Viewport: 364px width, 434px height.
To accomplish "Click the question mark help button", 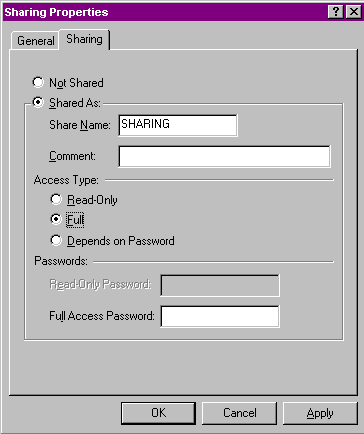I will coord(336,12).
